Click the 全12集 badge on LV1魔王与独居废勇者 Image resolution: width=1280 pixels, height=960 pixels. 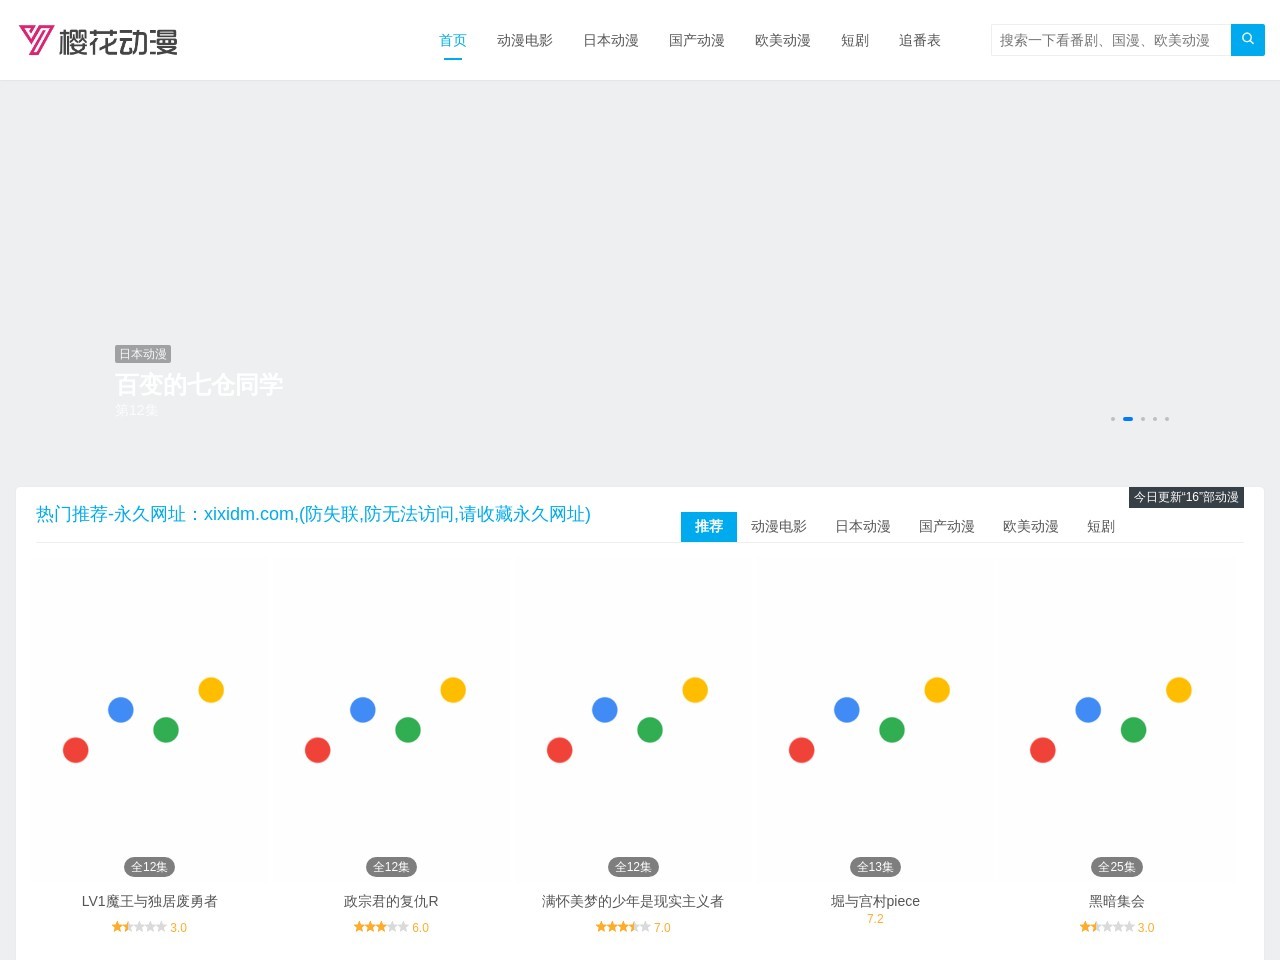(x=149, y=867)
